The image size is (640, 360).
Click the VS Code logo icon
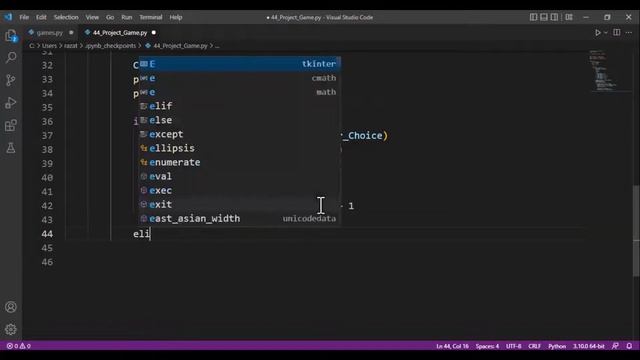click(8, 17)
